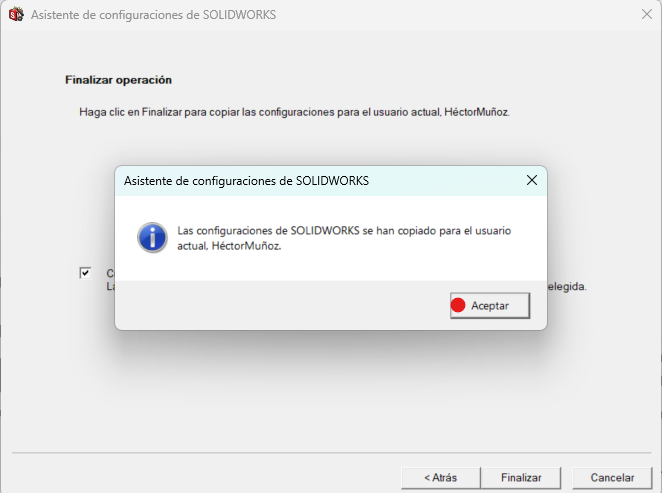The height and width of the screenshot is (493, 662).
Task: Click the Finalizar button
Action: pos(521,478)
